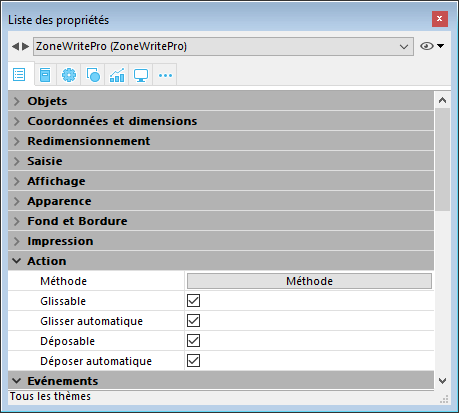The image size is (459, 413).
Task: Expand the Fond et Bordure section
Action: pyautogui.click(x=221, y=221)
